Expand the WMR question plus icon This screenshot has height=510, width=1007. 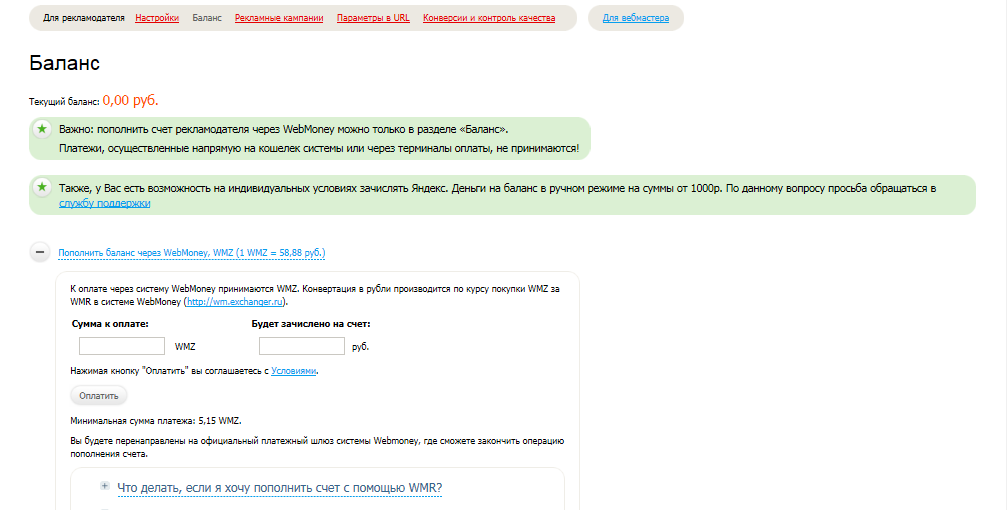(x=105, y=486)
